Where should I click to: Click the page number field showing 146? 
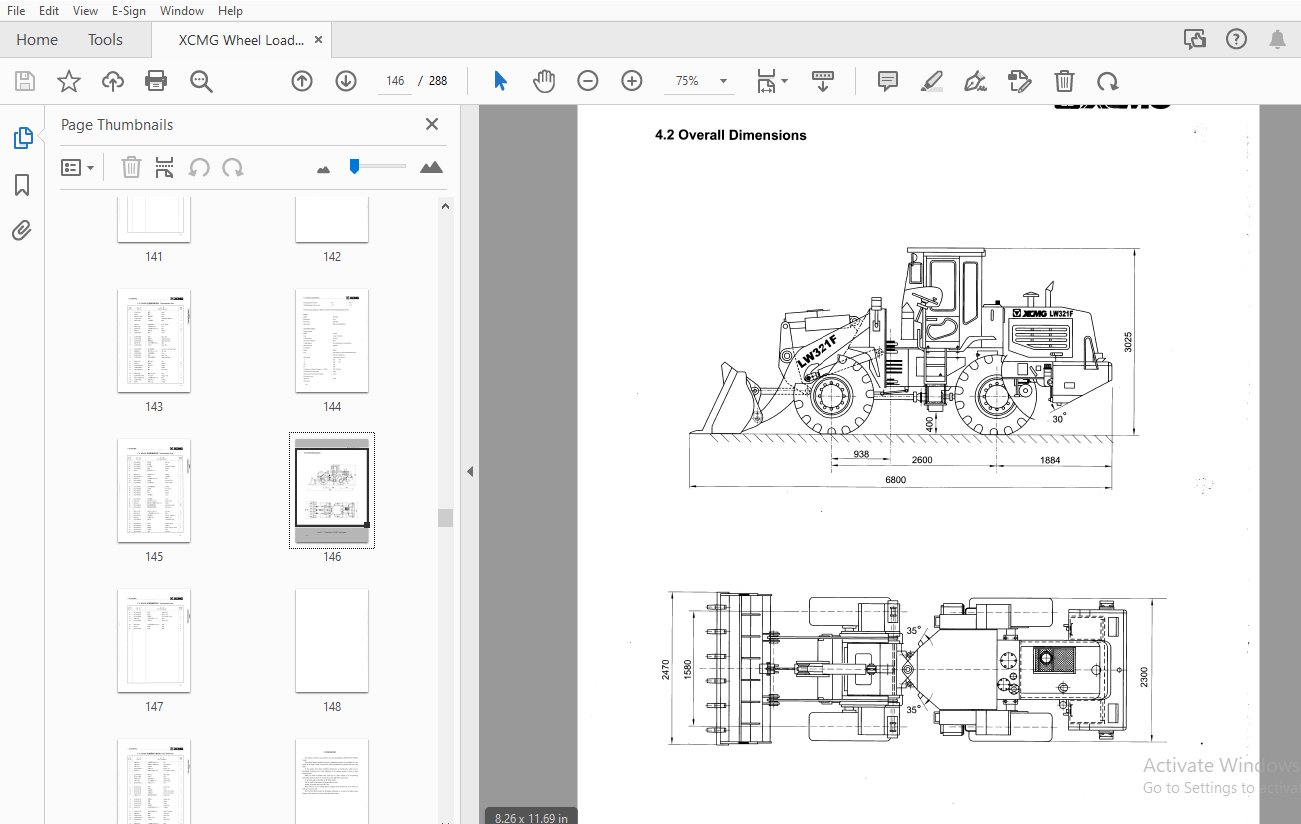[395, 81]
